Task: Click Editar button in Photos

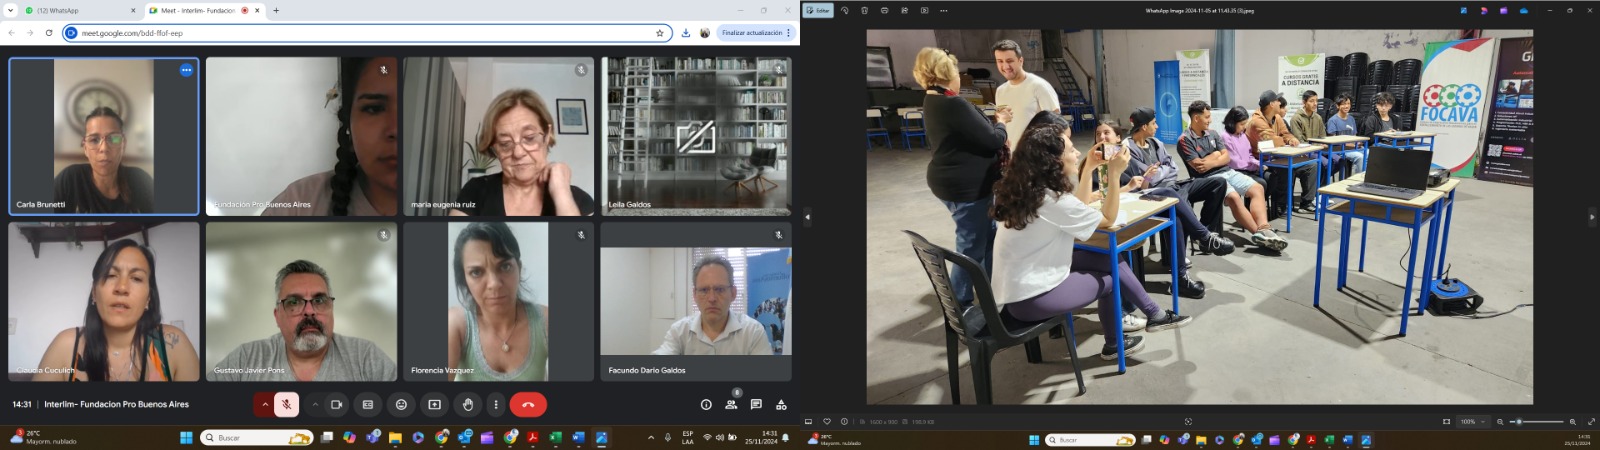Action: (819, 10)
